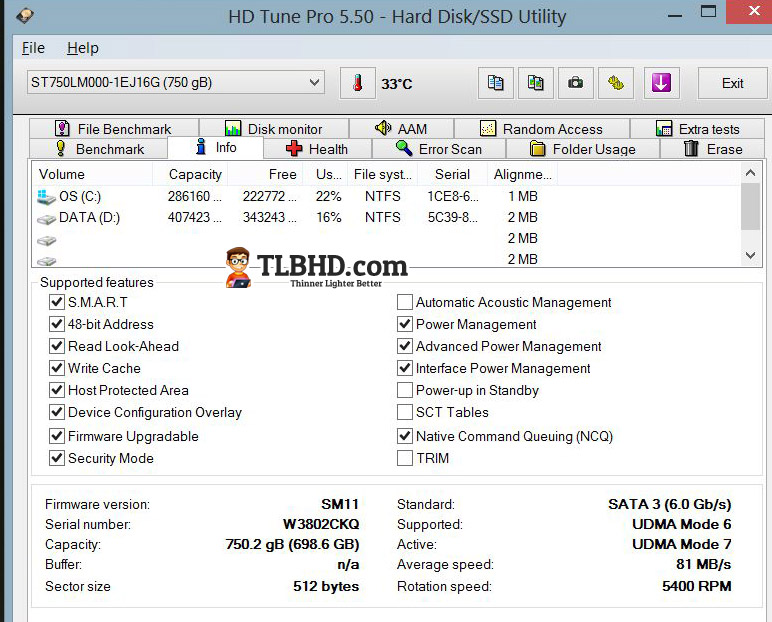This screenshot has width=772, height=622.
Task: Switch to the Erase tab
Action: click(713, 149)
